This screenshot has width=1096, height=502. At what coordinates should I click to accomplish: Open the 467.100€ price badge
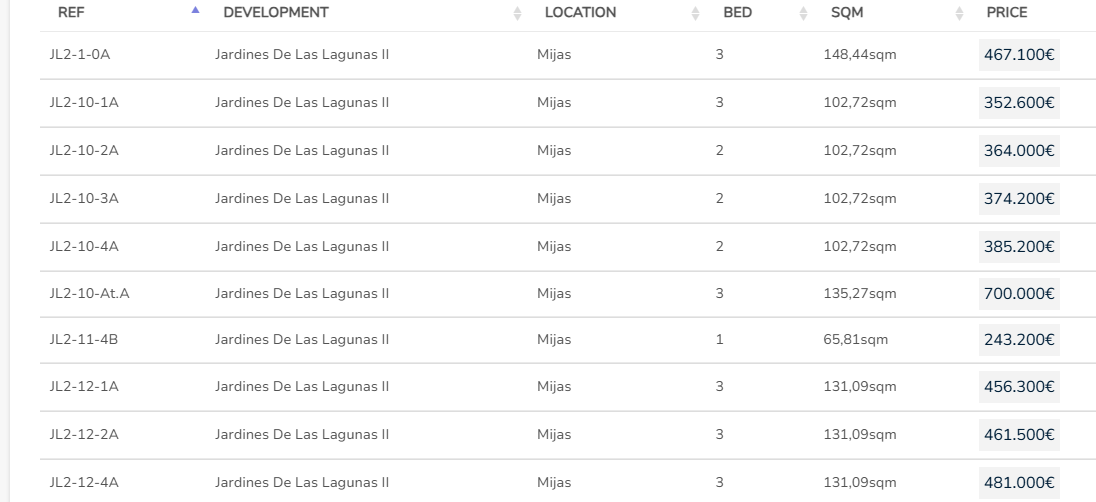[1019, 55]
